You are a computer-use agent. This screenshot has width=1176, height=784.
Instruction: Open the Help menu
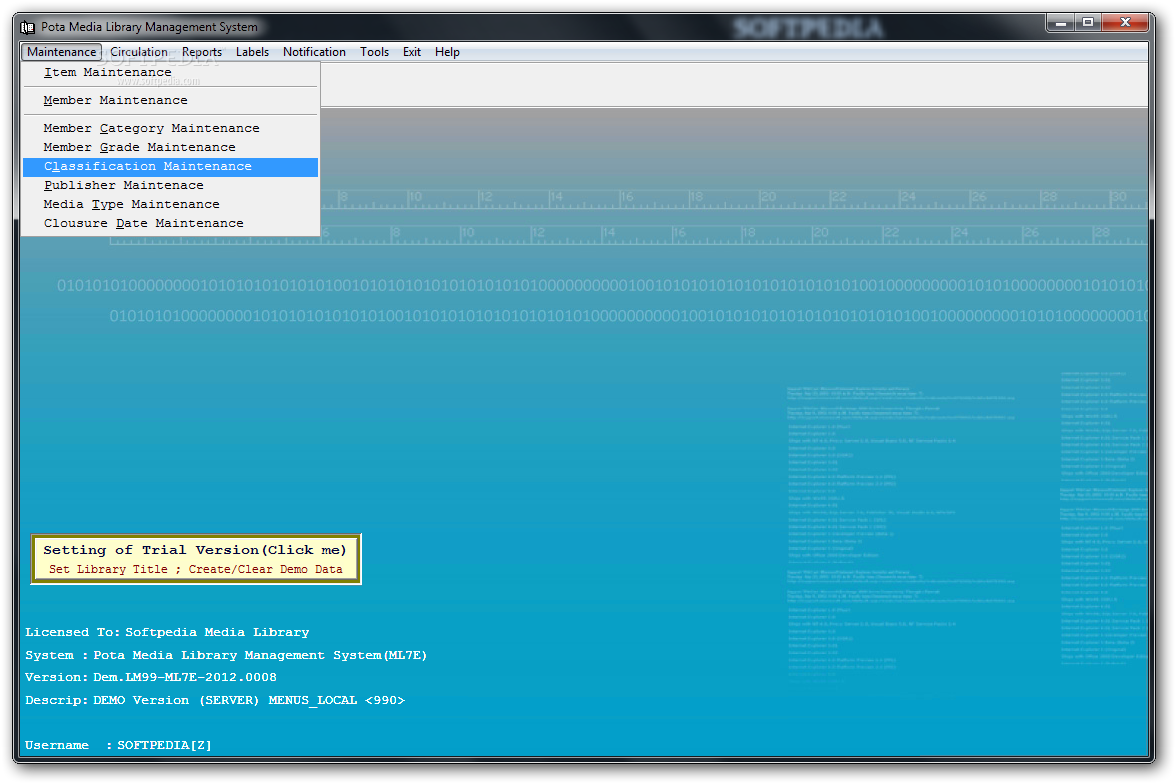click(447, 52)
